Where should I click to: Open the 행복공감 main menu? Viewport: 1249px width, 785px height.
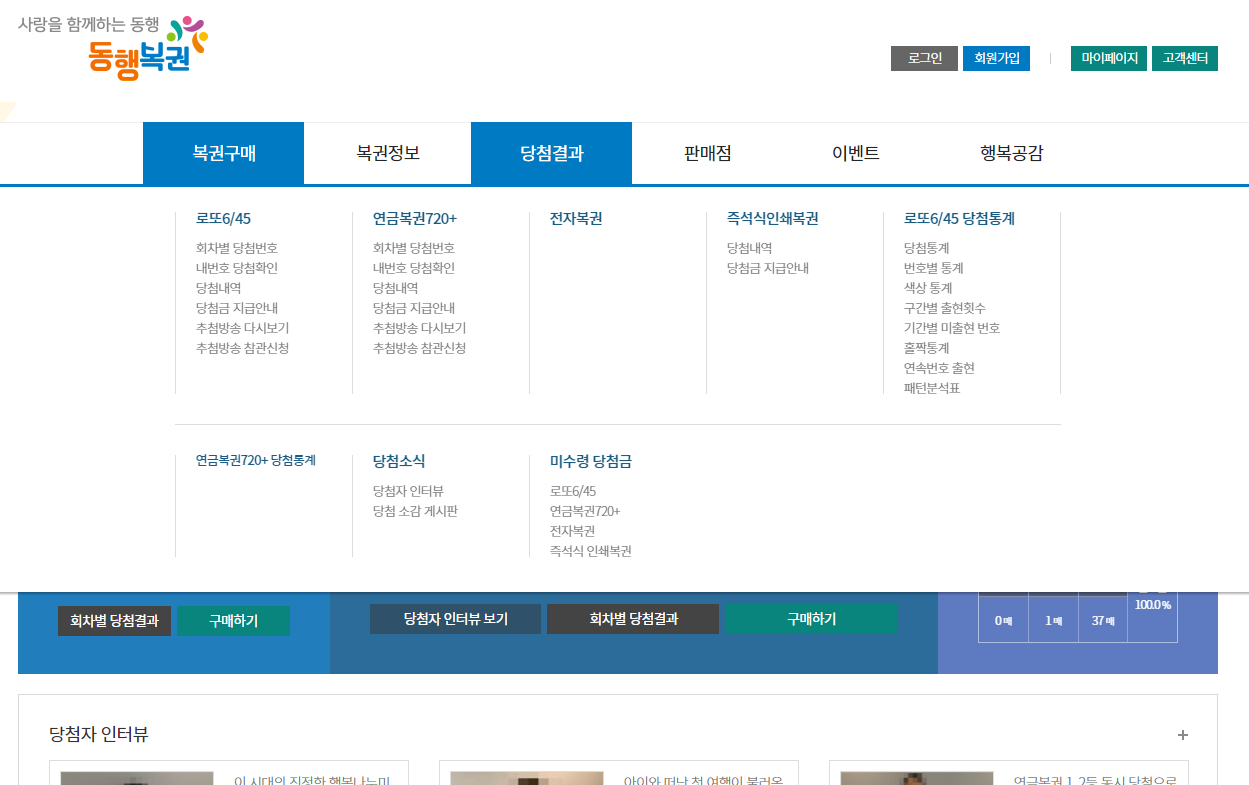click(x=1012, y=154)
